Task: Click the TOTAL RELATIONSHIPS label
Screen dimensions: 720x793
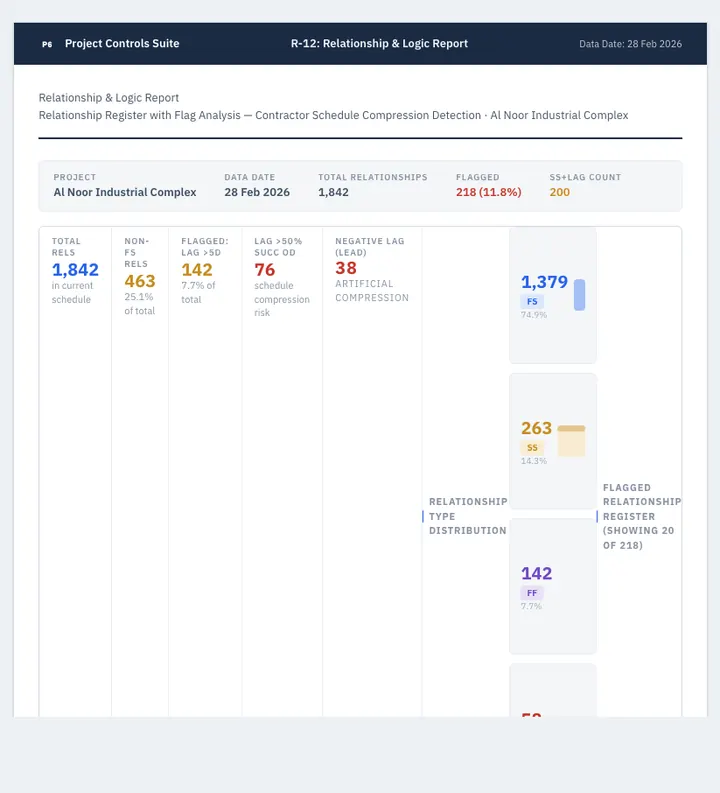Action: tap(373, 177)
